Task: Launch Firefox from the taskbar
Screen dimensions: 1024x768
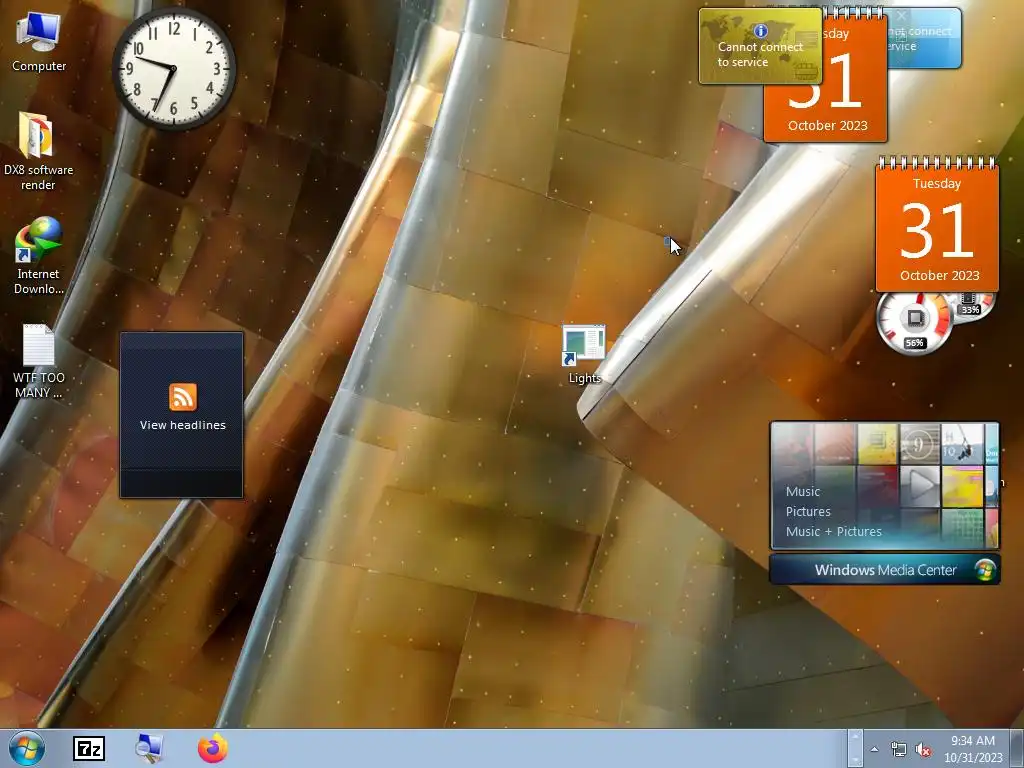Action: 212,748
